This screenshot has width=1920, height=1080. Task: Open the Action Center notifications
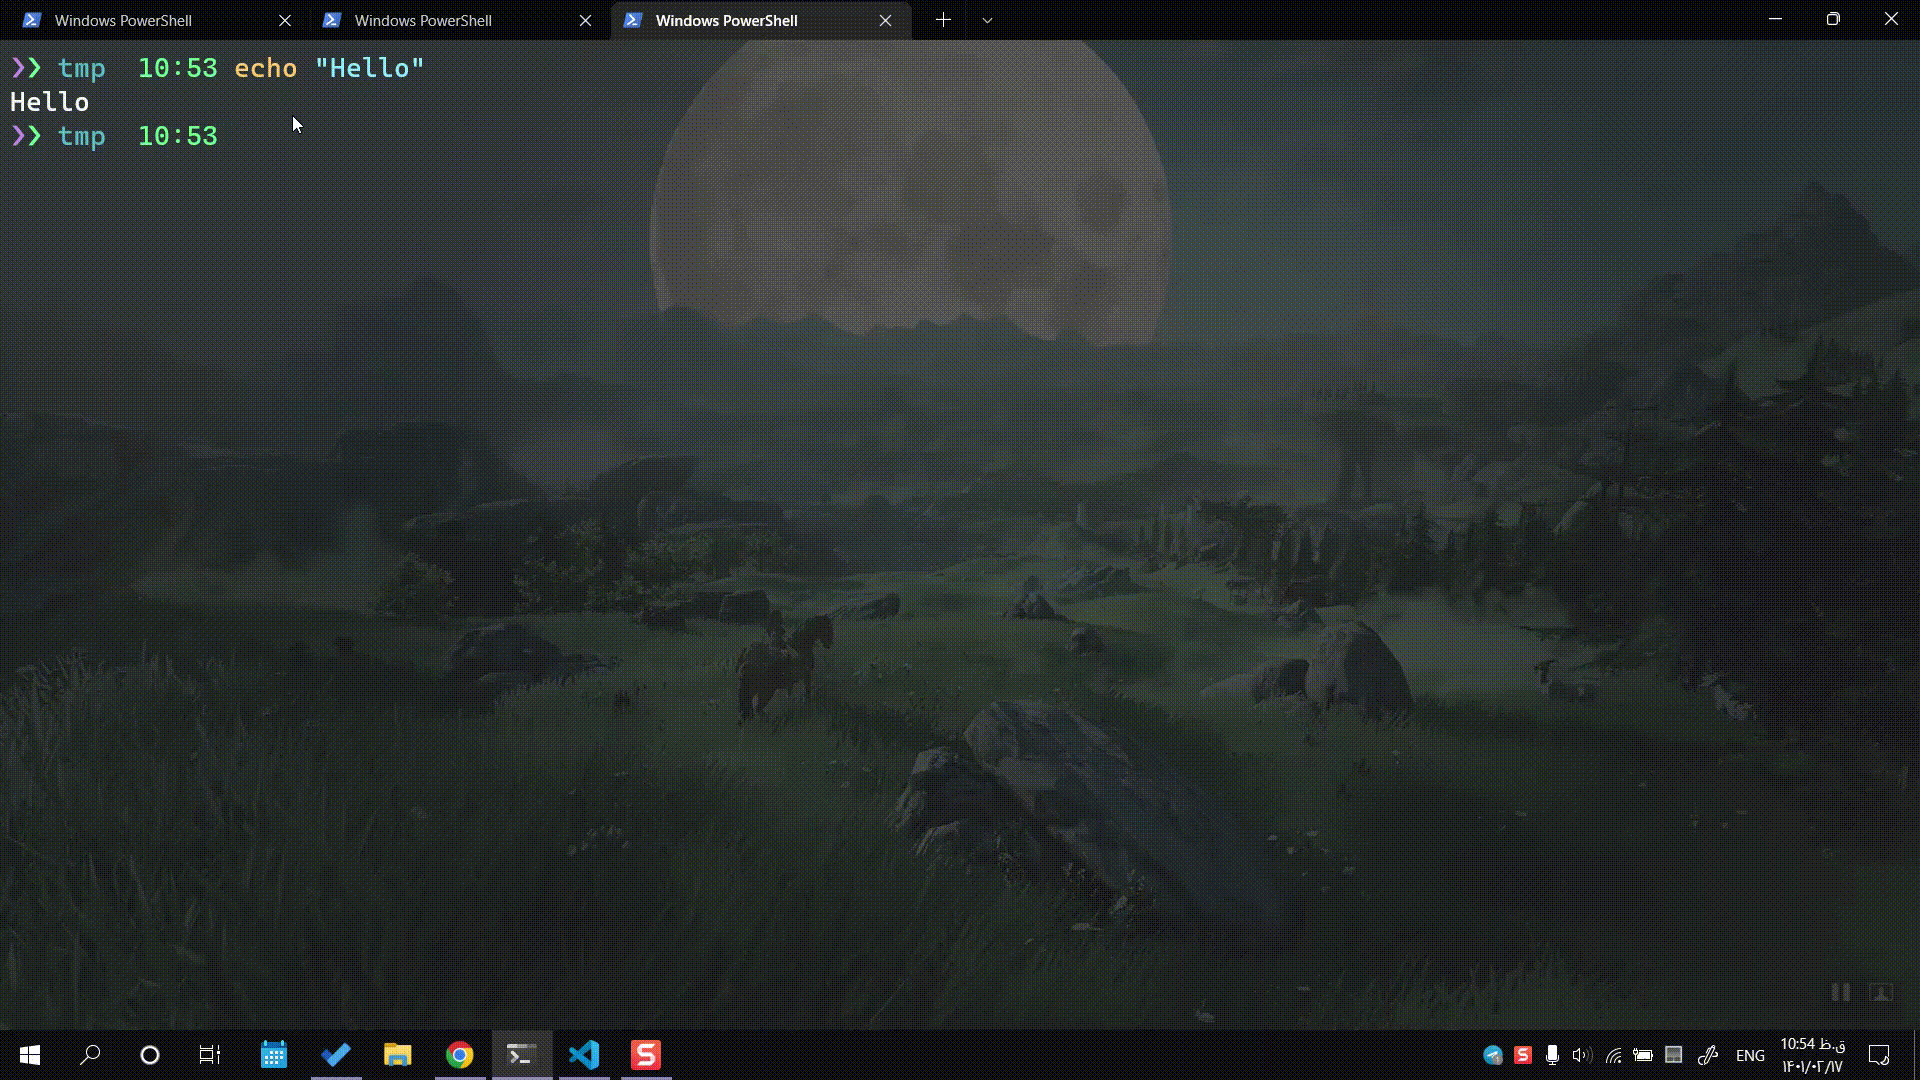click(x=1879, y=1055)
